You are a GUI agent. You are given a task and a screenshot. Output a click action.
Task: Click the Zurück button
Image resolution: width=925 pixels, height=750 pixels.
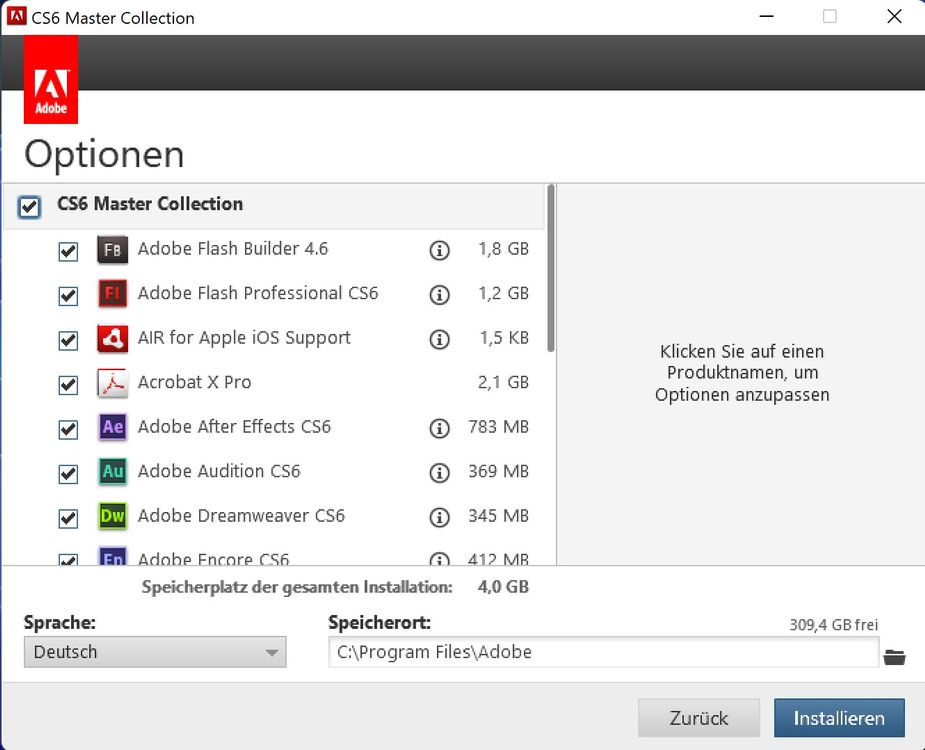698,718
